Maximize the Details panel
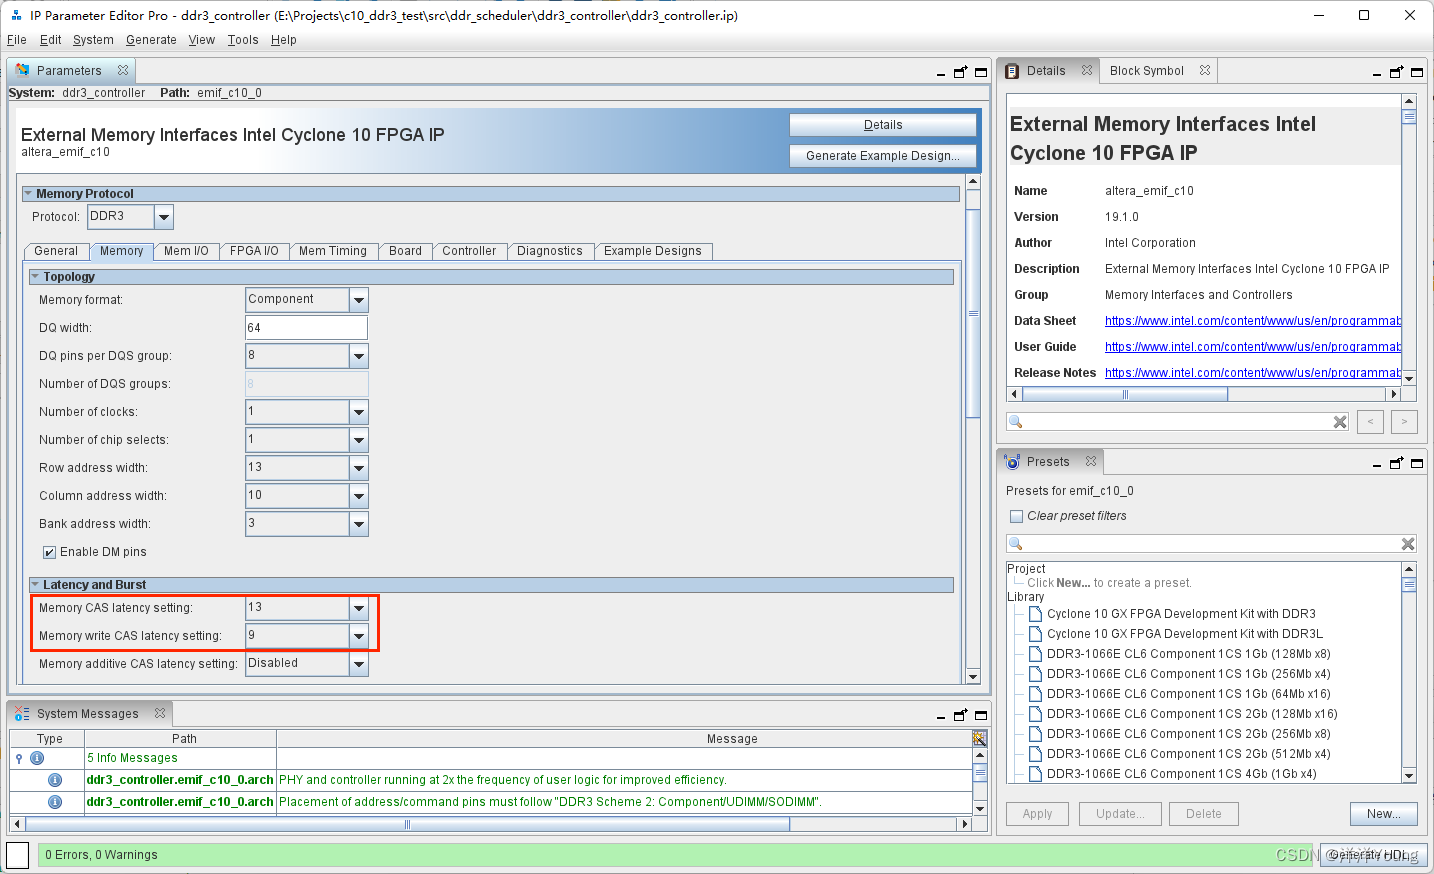This screenshot has width=1434, height=874. pos(1417,72)
